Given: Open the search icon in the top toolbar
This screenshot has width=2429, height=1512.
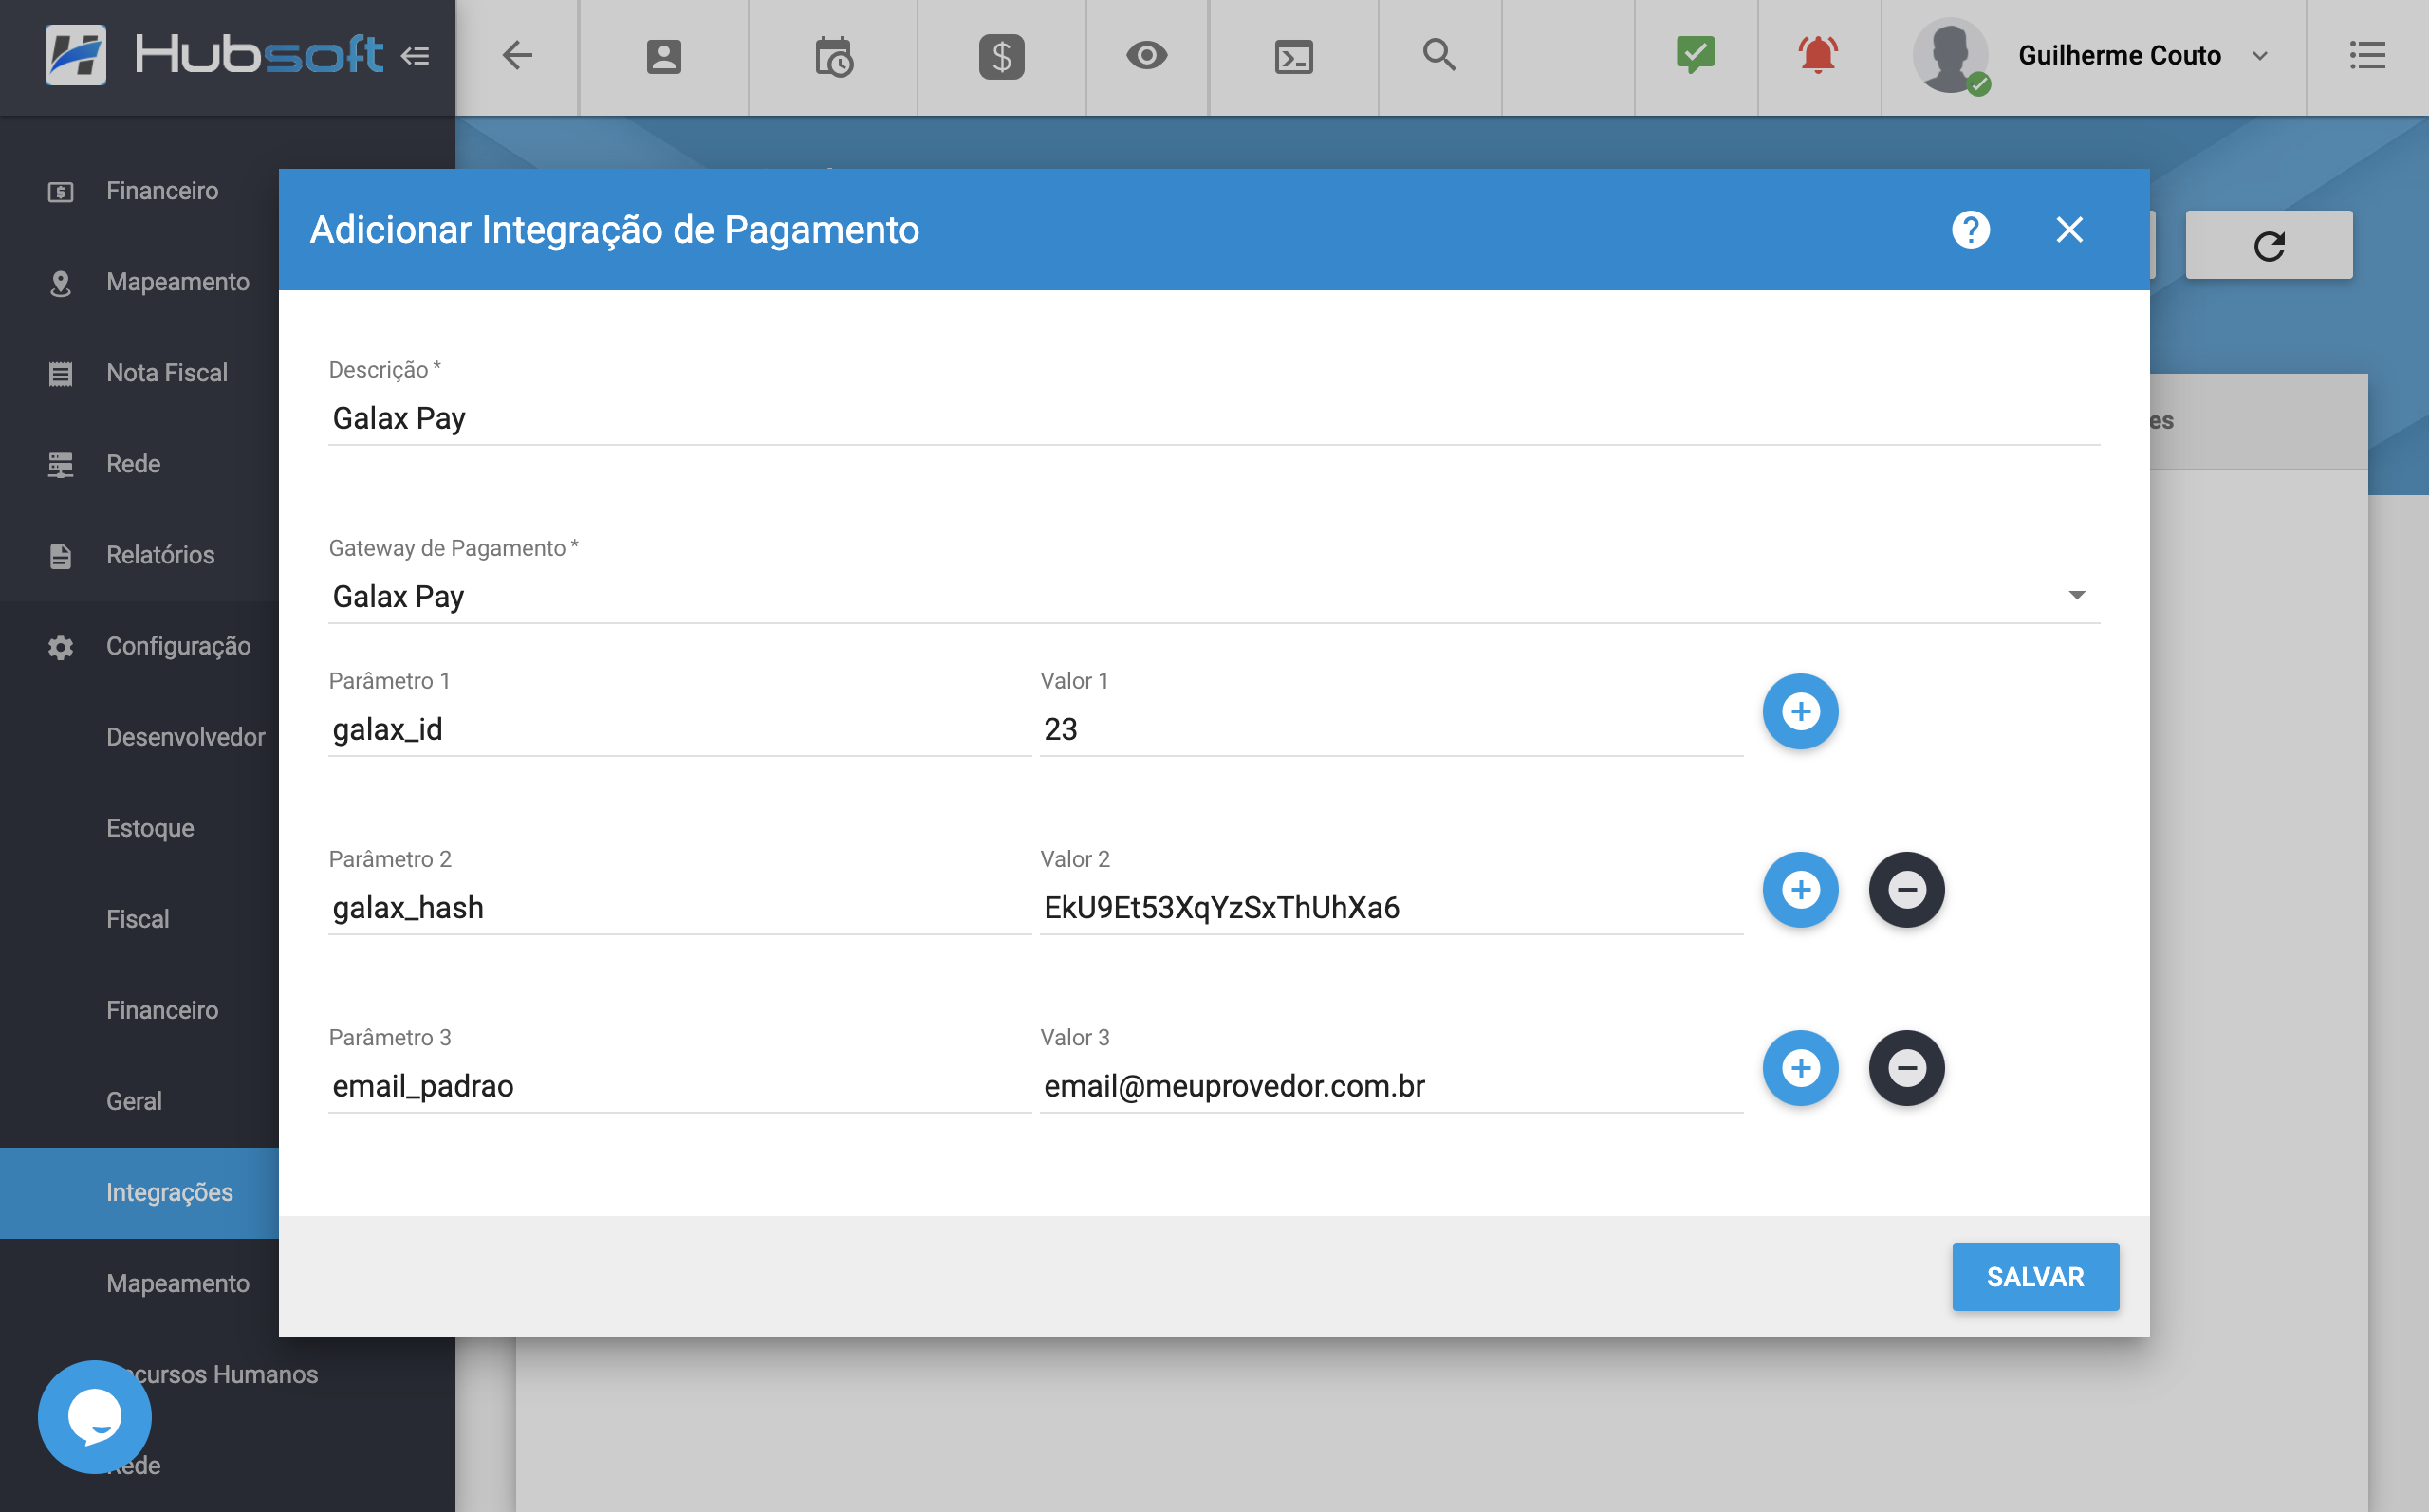Looking at the screenshot, I should [1439, 57].
